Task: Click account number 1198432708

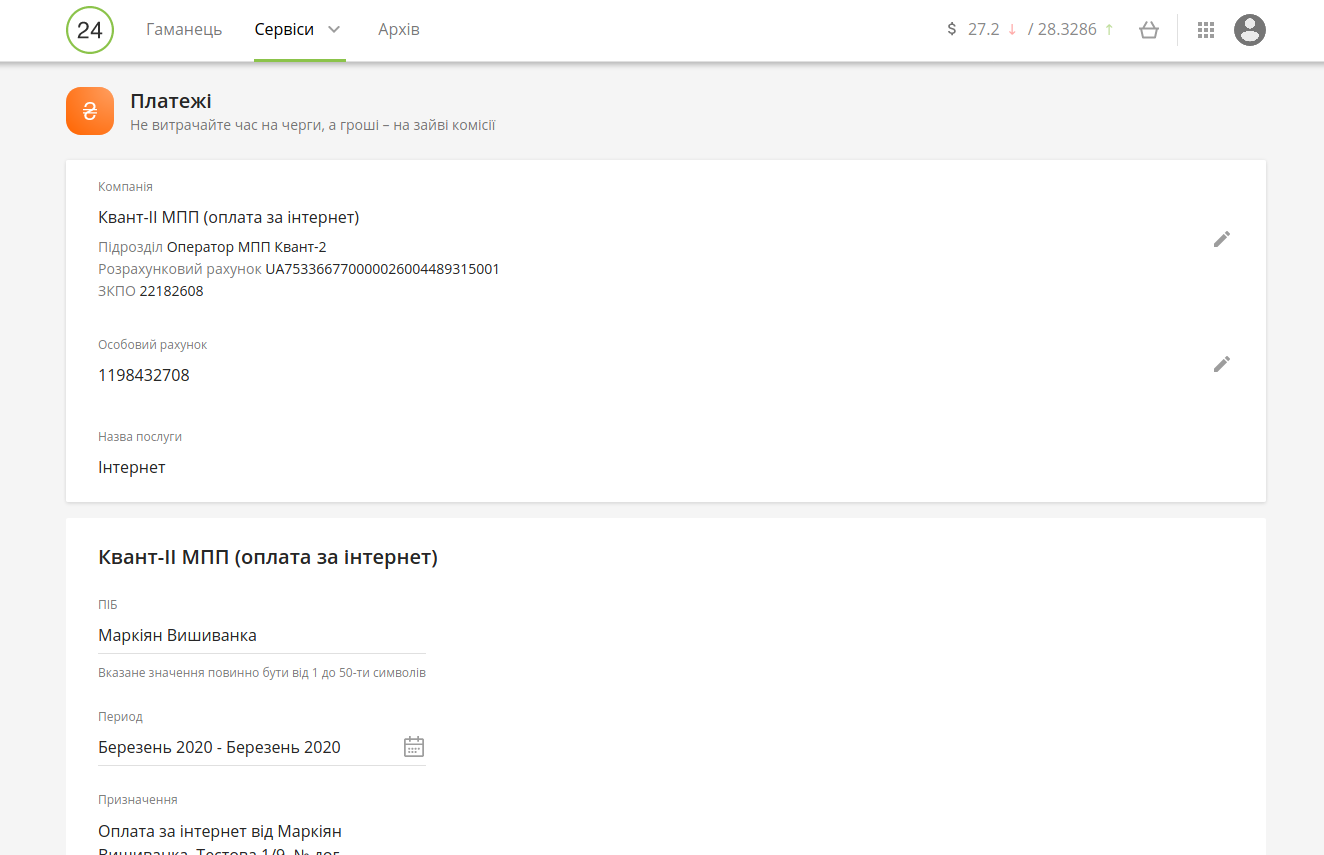Action: [144, 376]
